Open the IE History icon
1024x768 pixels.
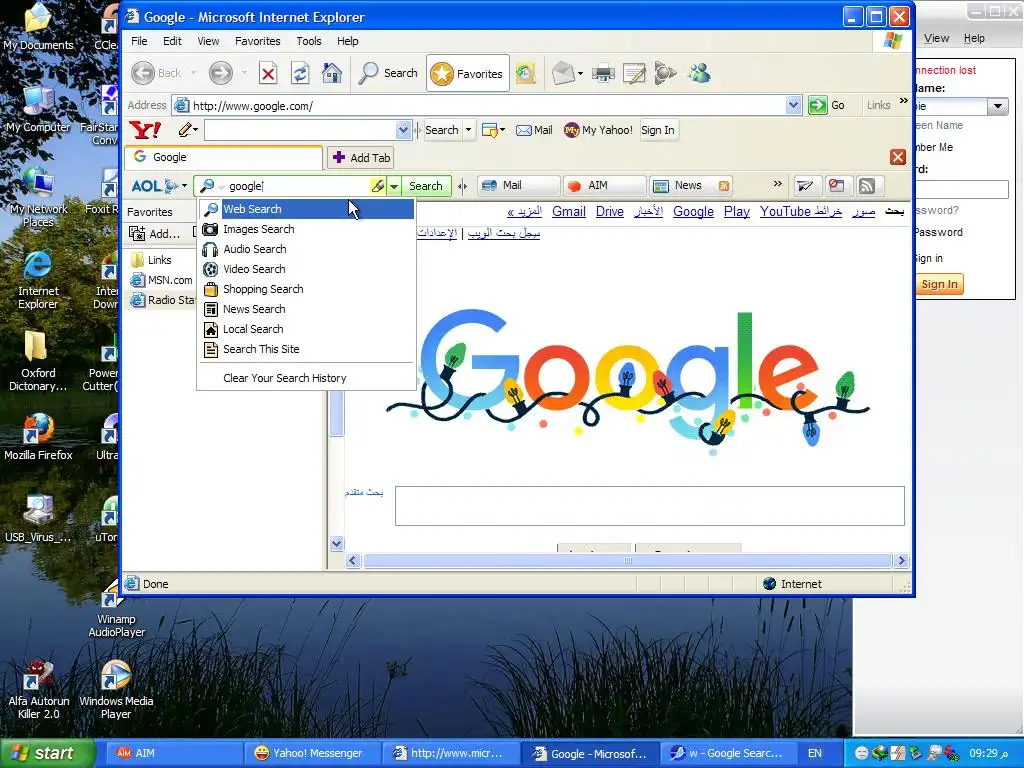point(525,73)
